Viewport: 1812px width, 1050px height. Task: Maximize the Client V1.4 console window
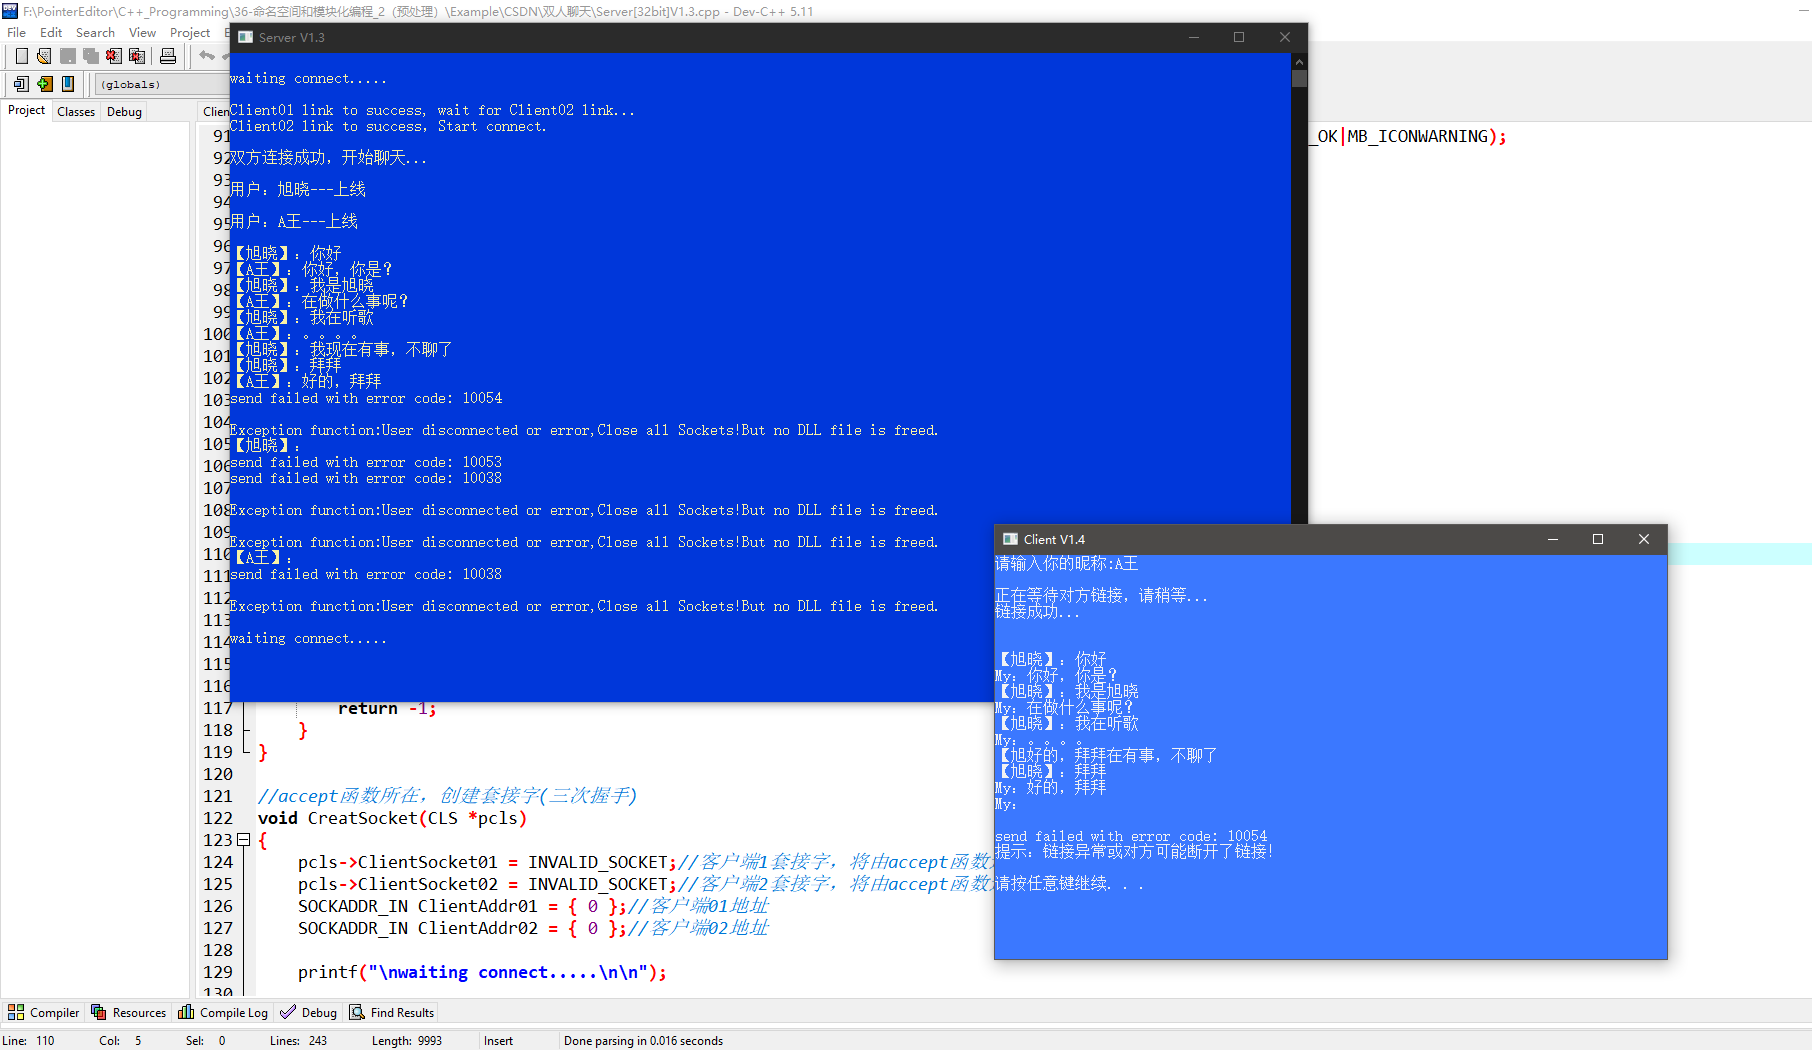1598,539
